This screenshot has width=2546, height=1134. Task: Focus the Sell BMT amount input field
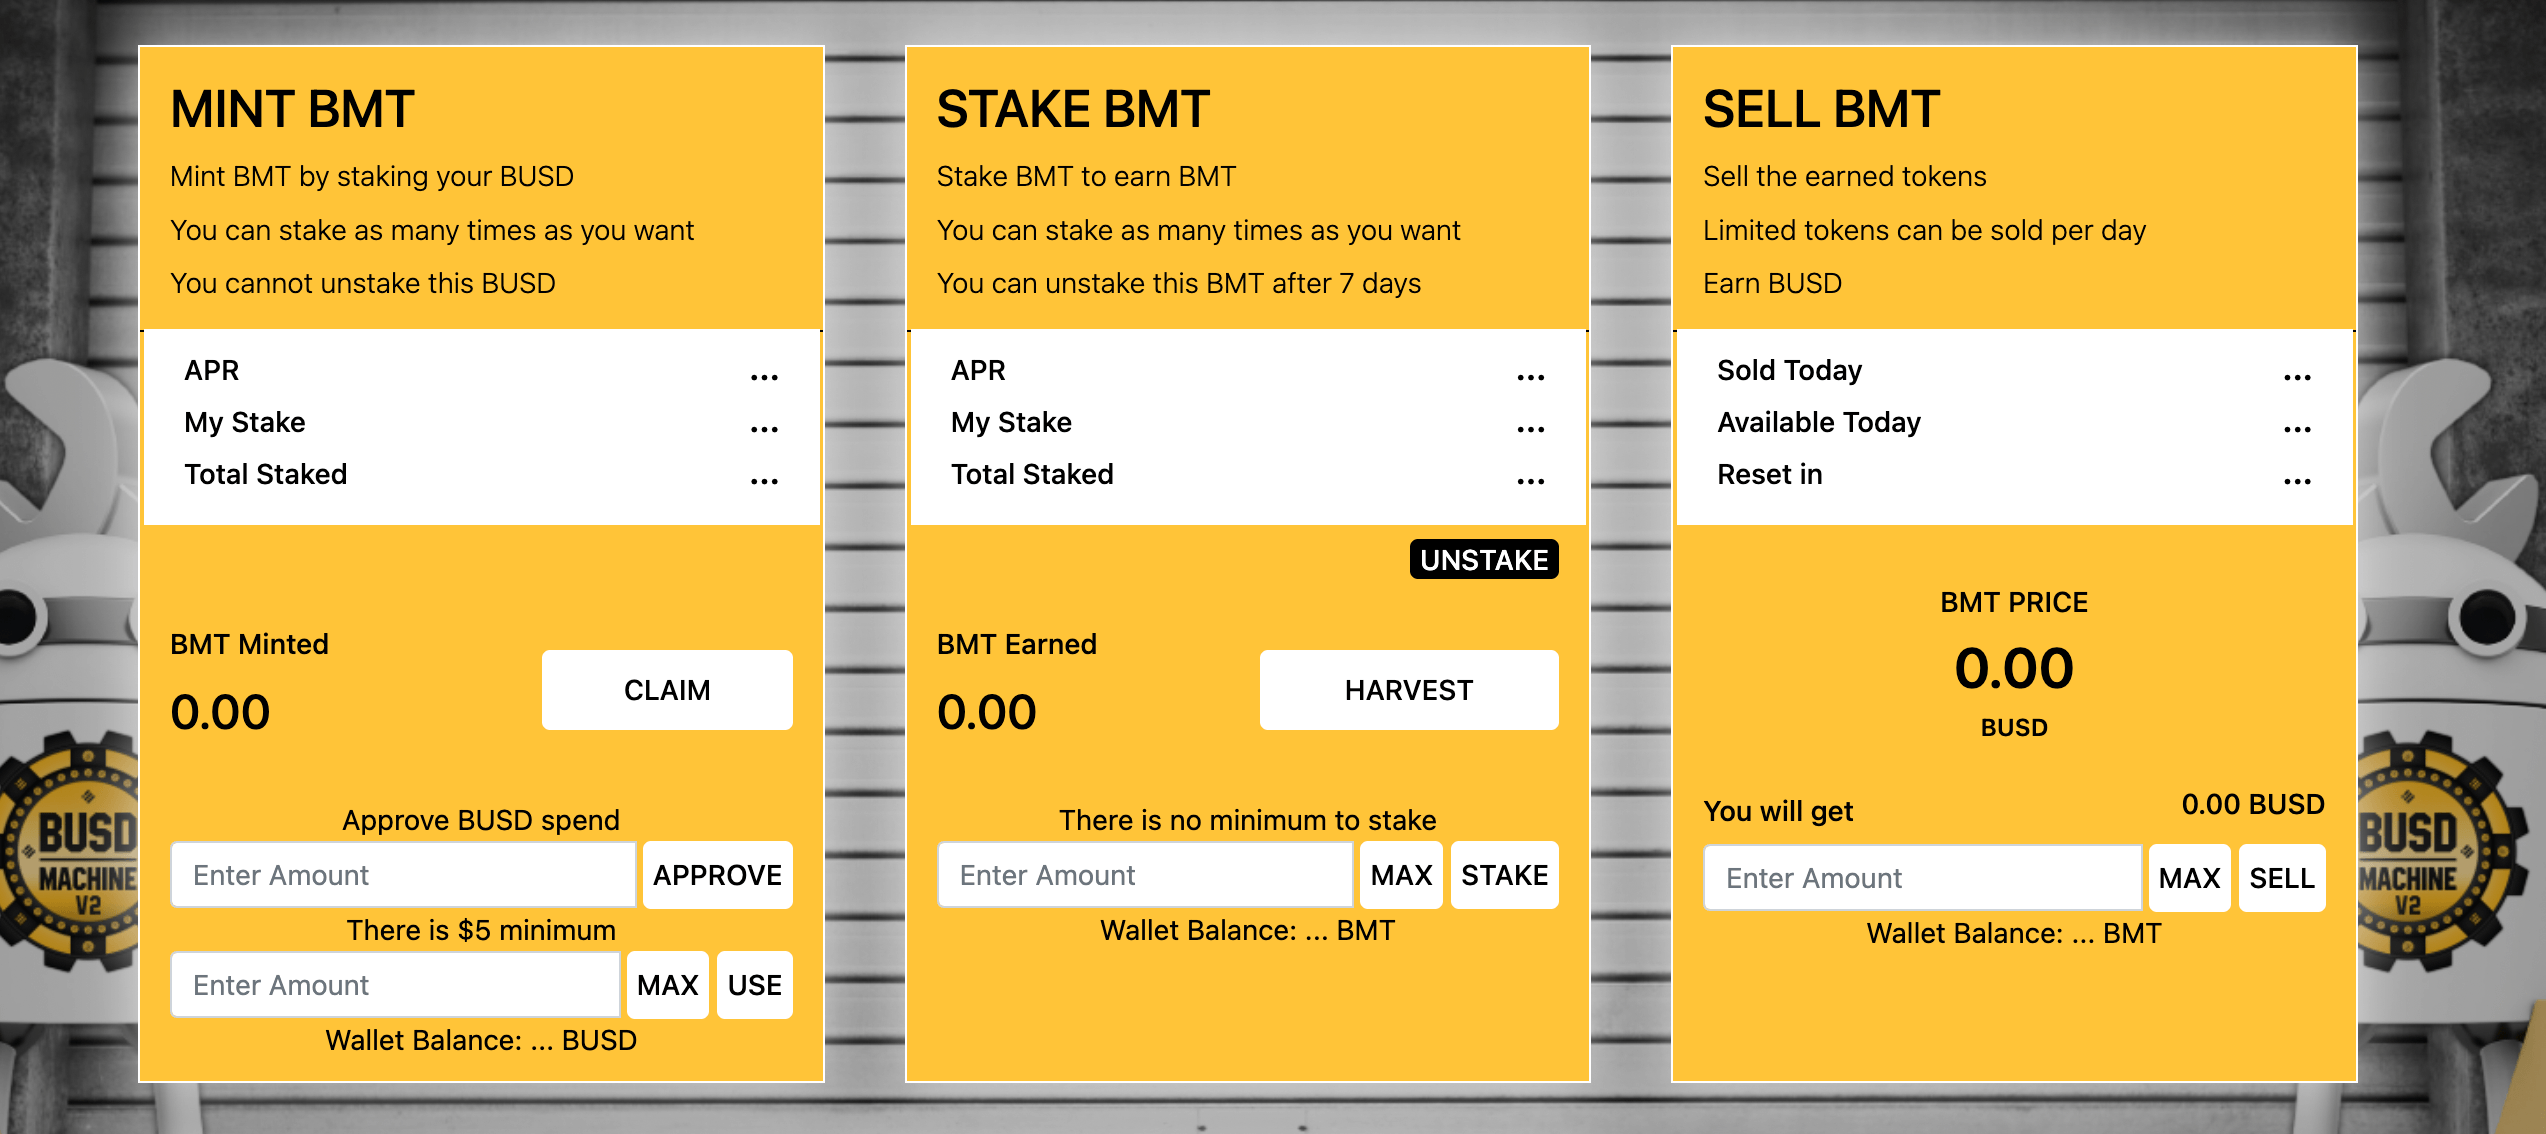(1922, 878)
